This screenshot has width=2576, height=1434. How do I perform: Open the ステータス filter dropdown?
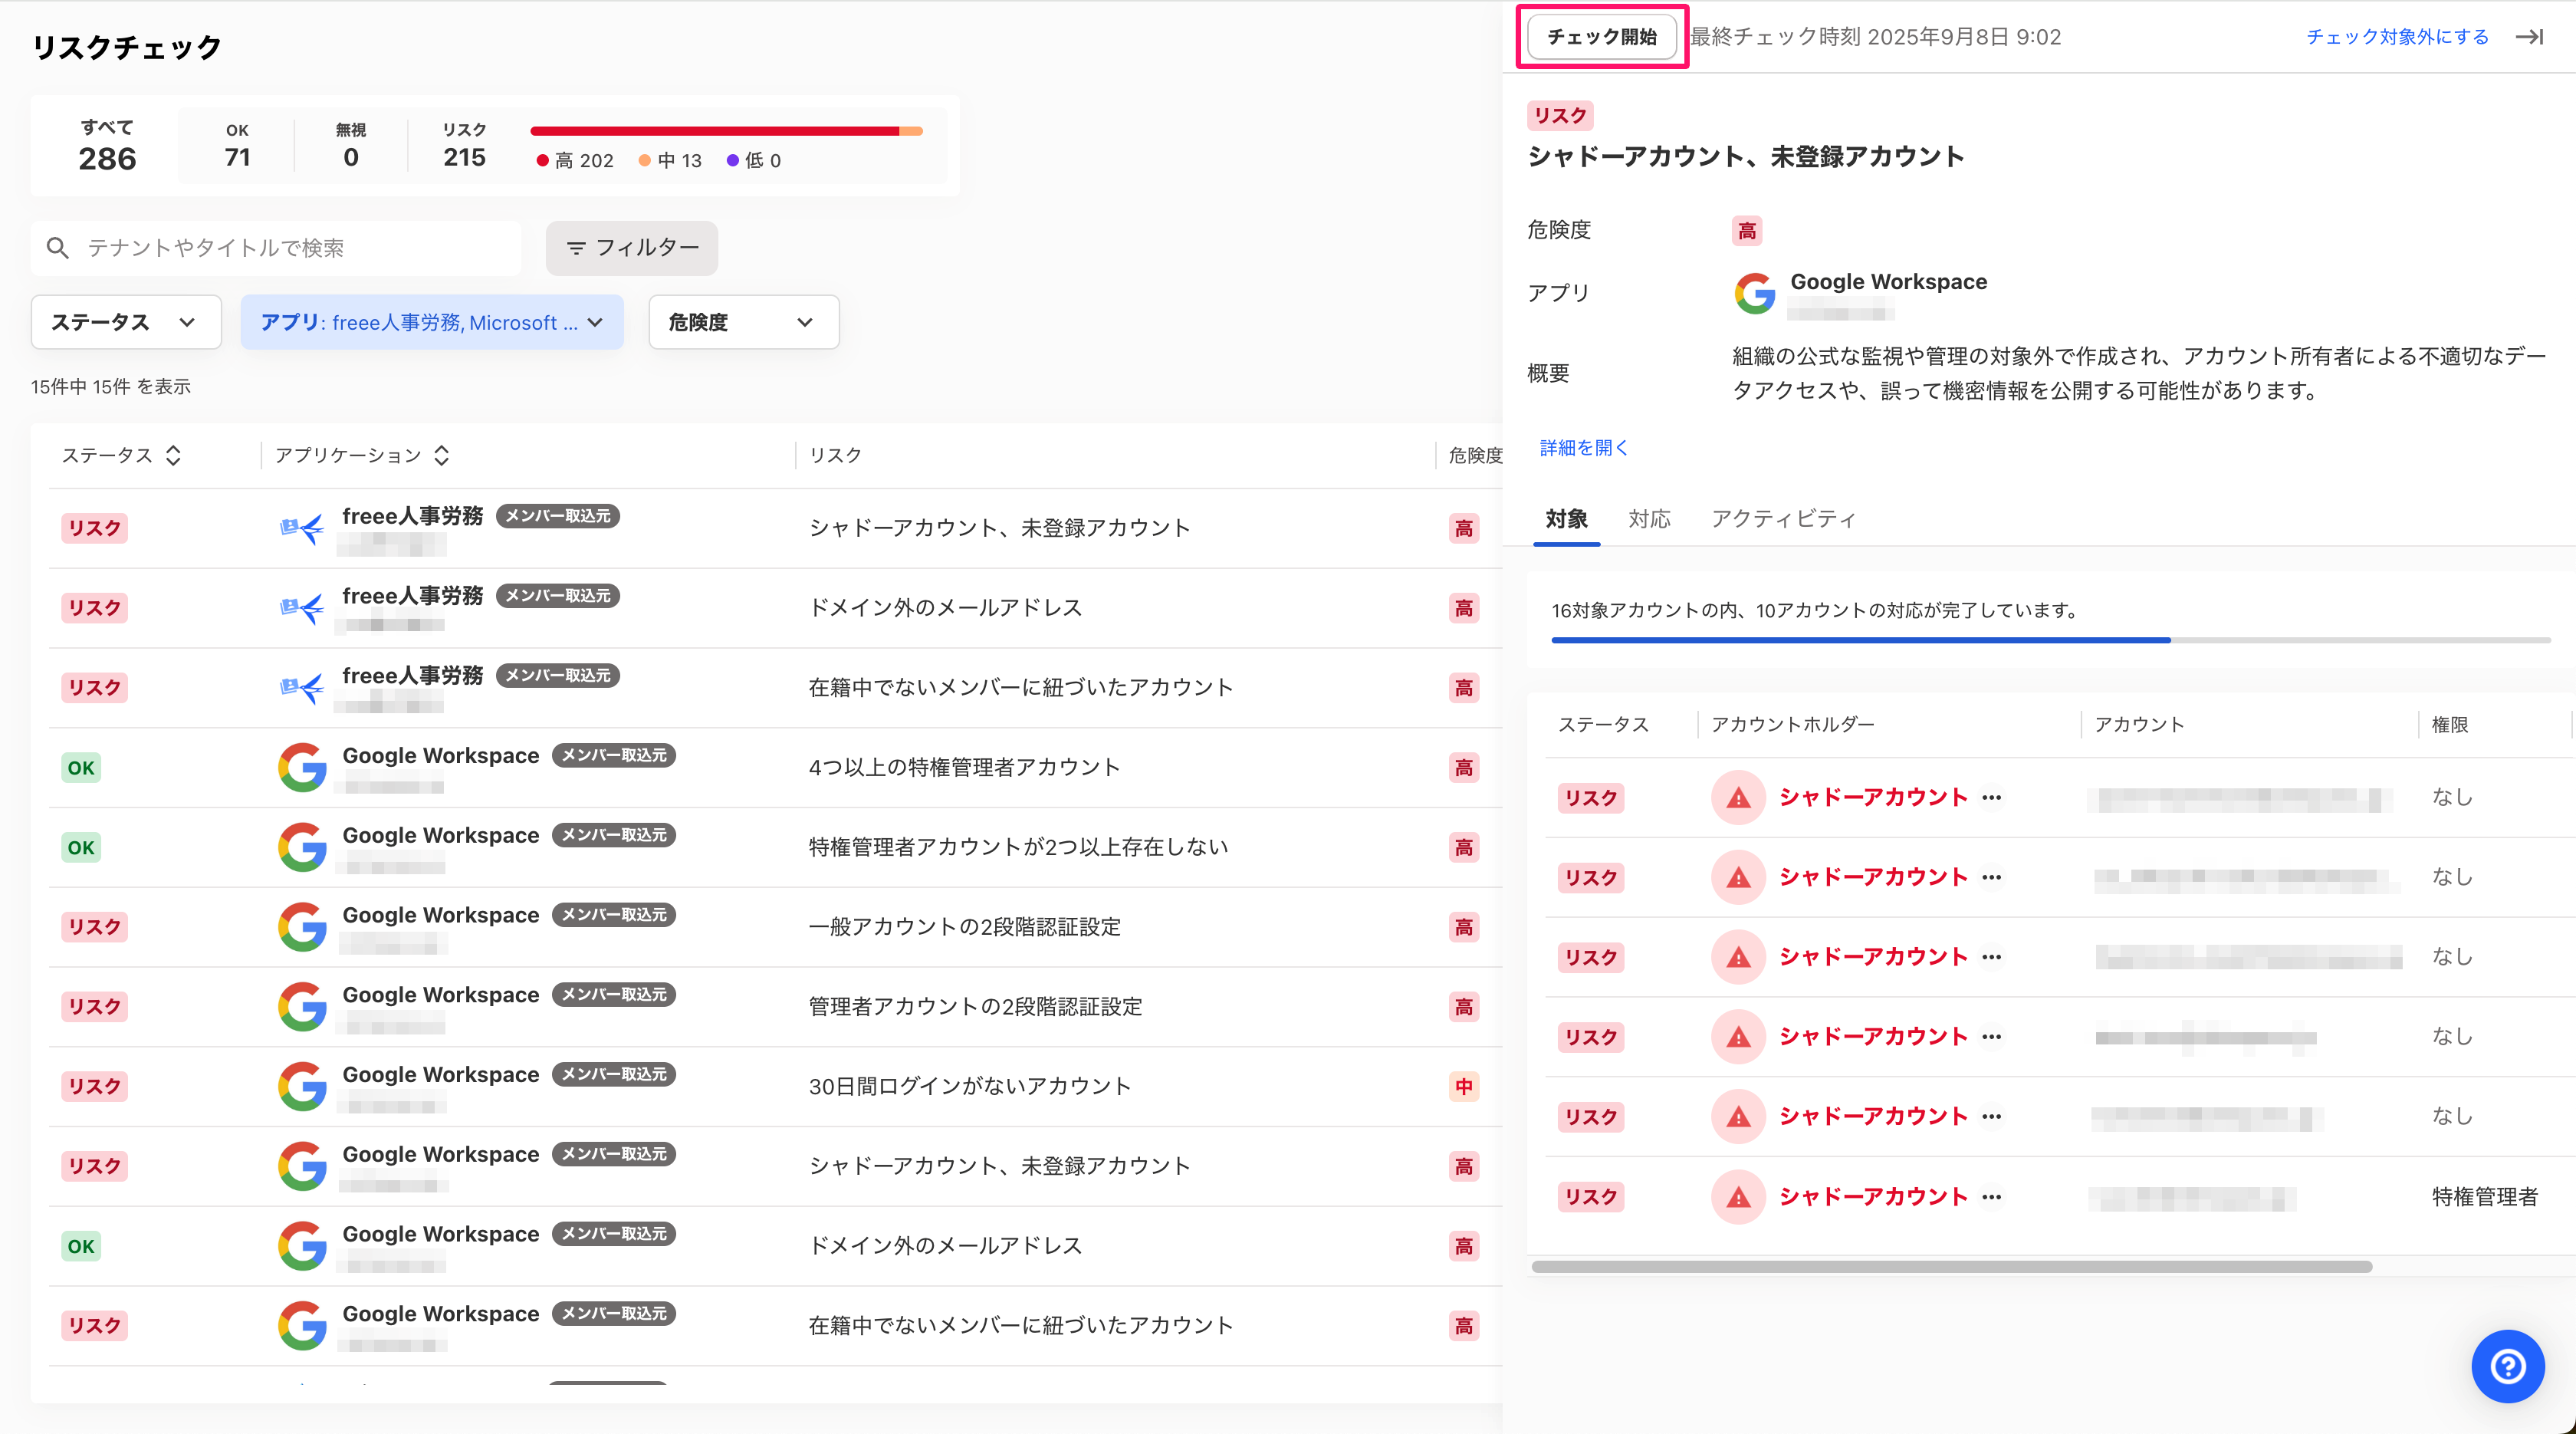tap(126, 322)
